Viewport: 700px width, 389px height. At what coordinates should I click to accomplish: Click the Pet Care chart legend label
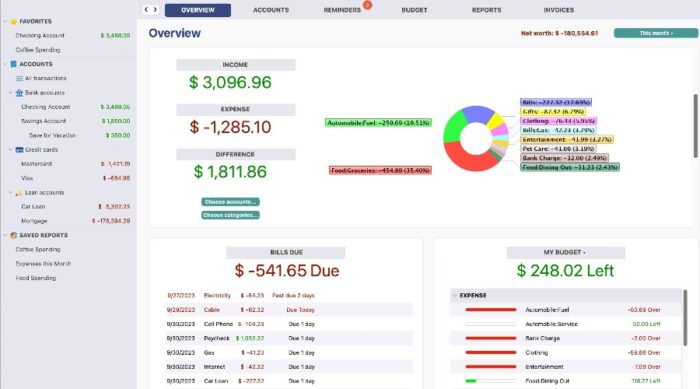click(x=558, y=149)
